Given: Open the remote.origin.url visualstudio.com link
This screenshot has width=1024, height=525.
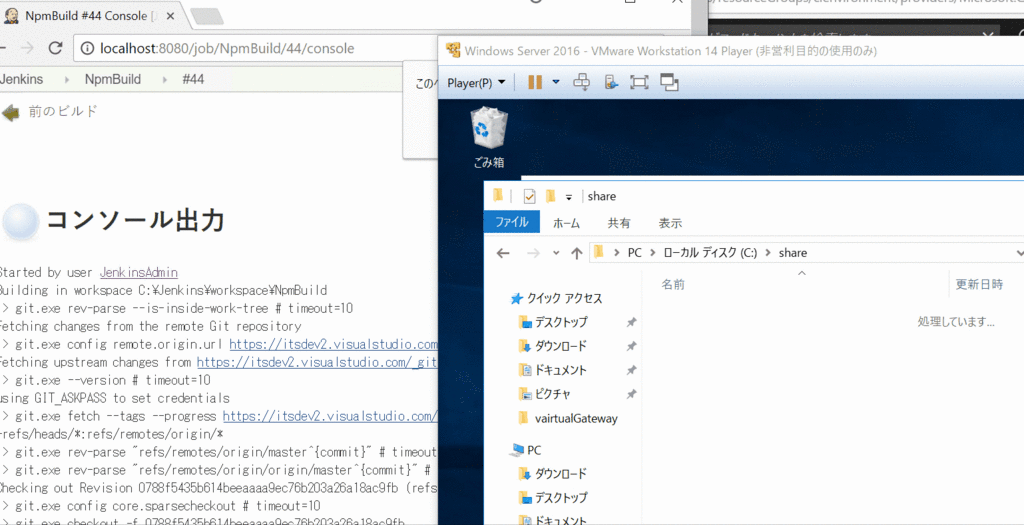Looking at the screenshot, I should tap(334, 344).
